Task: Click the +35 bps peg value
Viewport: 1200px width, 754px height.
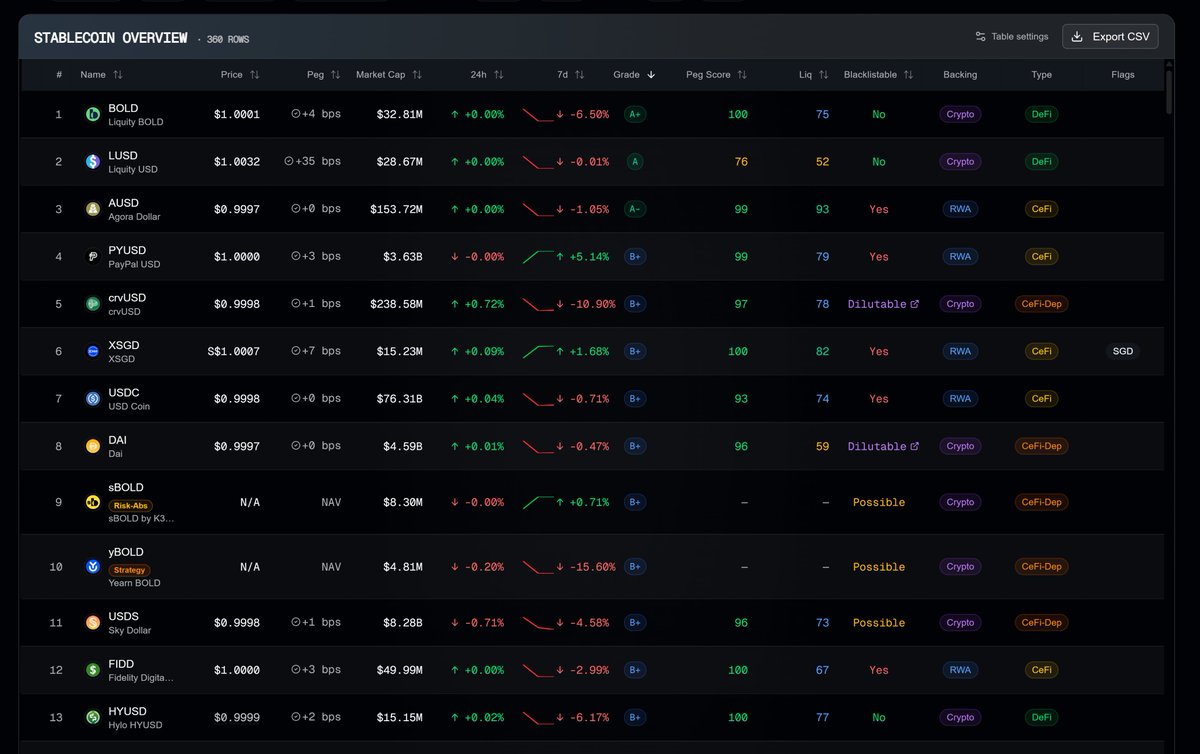Action: point(319,162)
